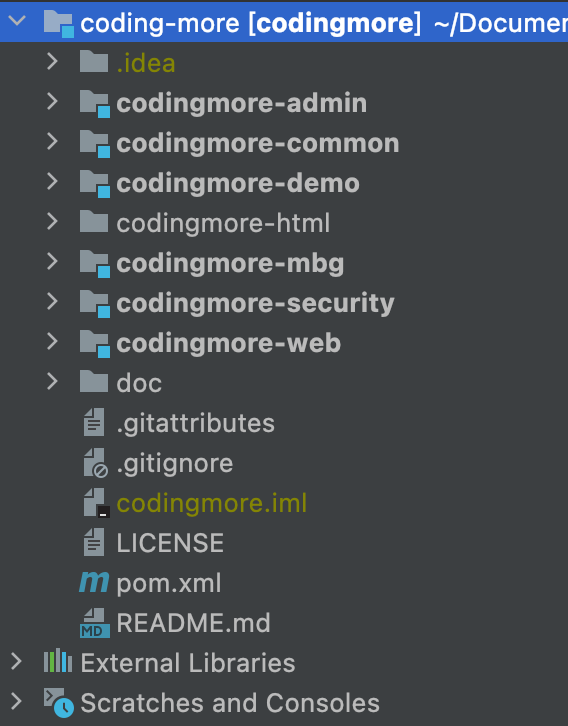Collapse the coding-more project root chevron
The image size is (568, 726).
click(17, 21)
